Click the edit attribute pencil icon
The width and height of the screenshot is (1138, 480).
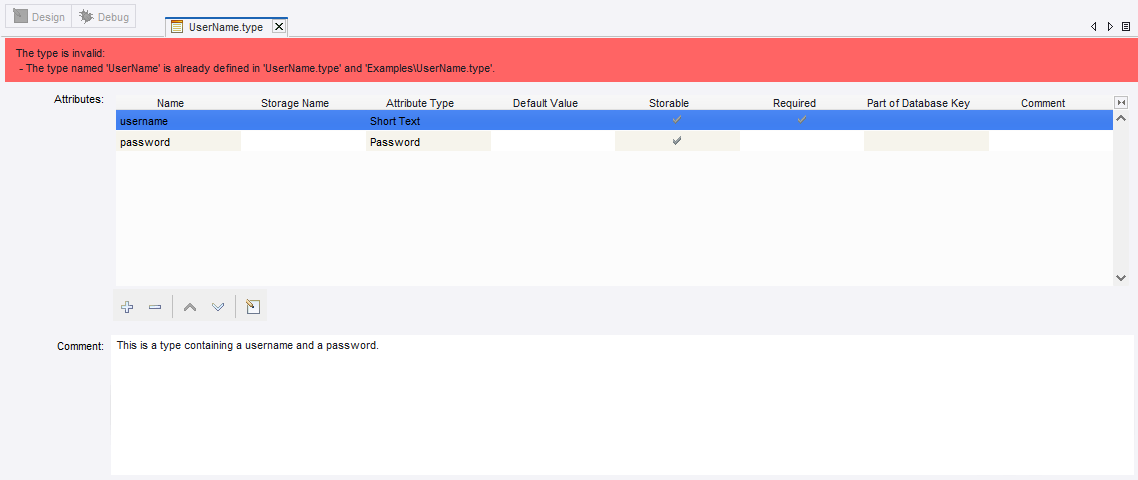pos(253,307)
